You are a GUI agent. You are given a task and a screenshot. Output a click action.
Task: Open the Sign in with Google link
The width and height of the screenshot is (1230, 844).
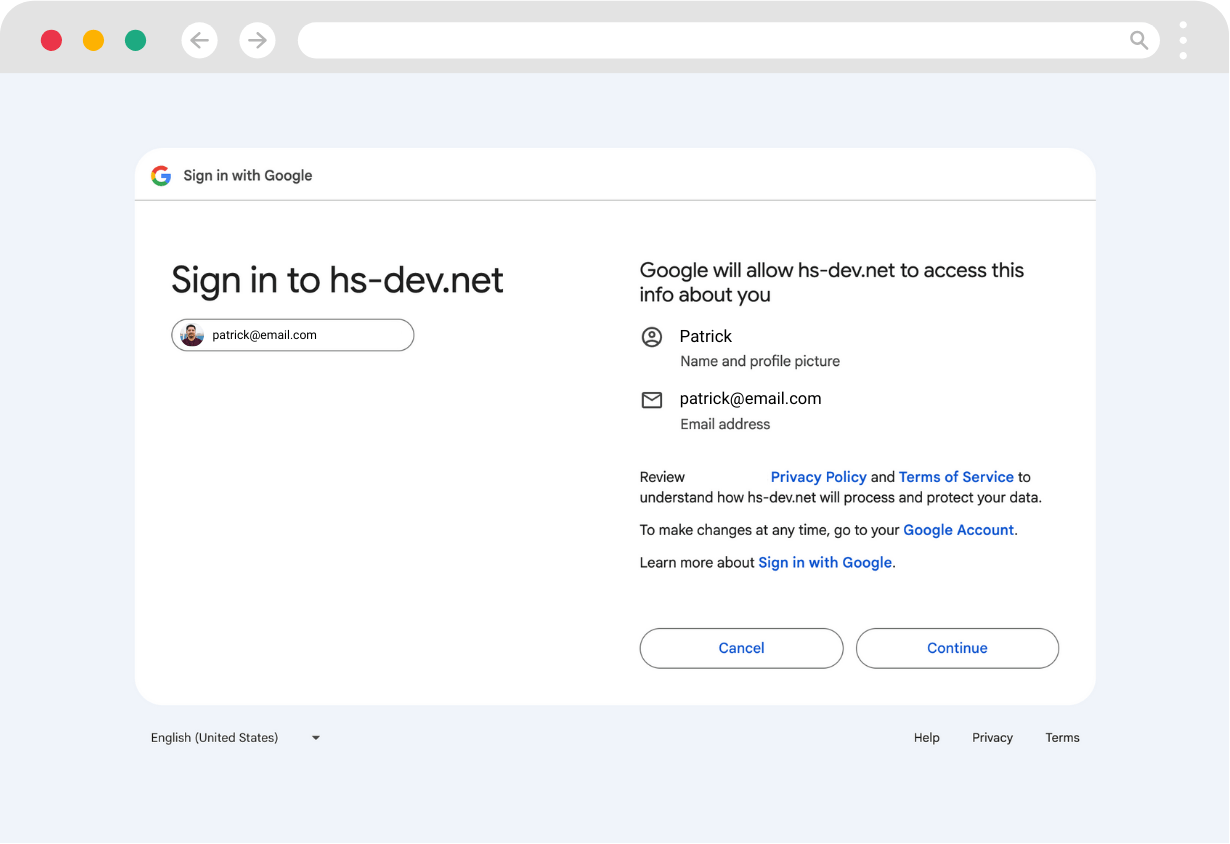click(825, 563)
